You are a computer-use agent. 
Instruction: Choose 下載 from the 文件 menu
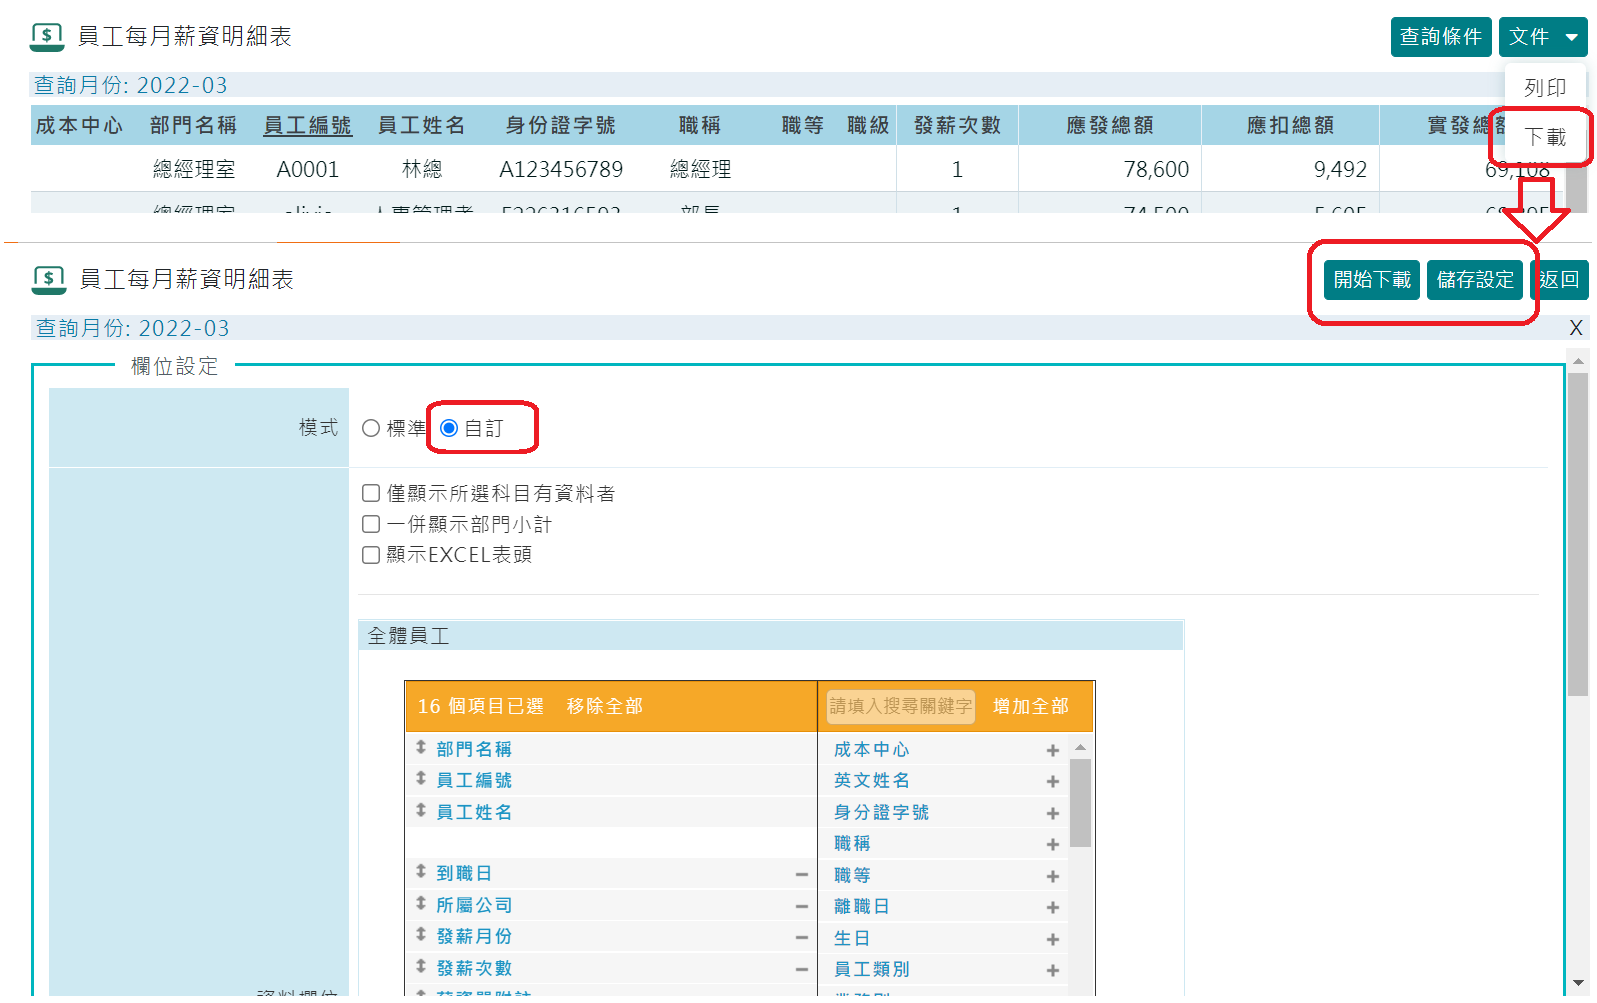pos(1545,137)
